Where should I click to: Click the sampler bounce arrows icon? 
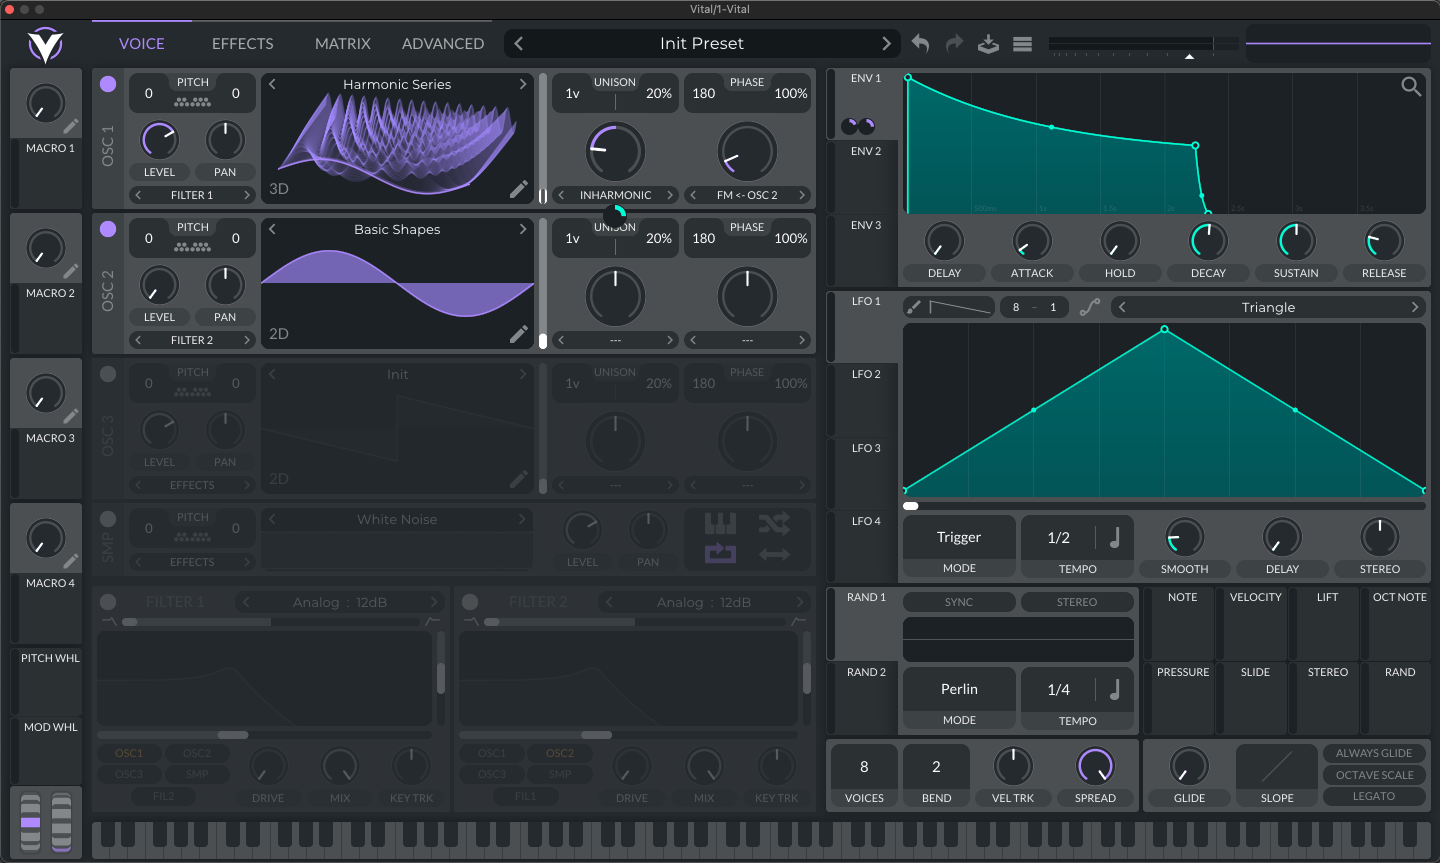tap(774, 553)
